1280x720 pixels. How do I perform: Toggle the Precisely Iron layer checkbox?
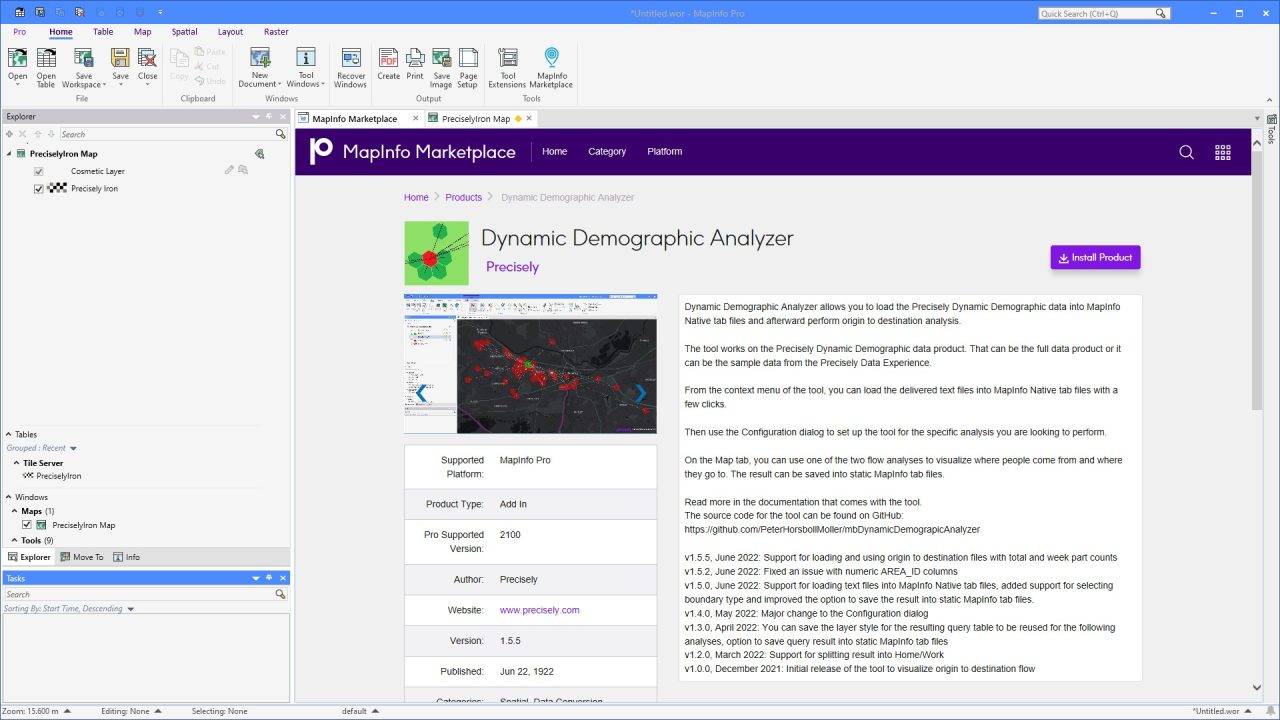(x=39, y=189)
